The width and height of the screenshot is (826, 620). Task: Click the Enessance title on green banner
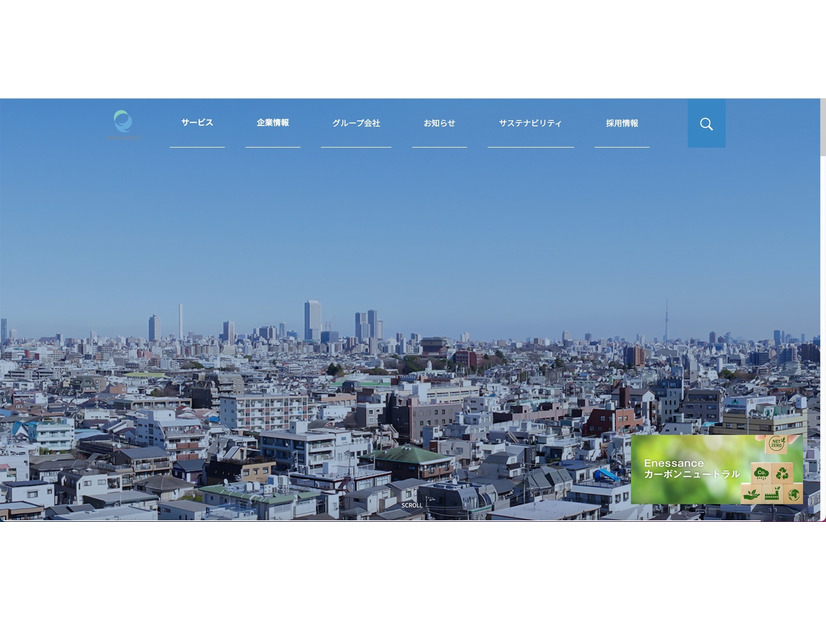pos(674,463)
